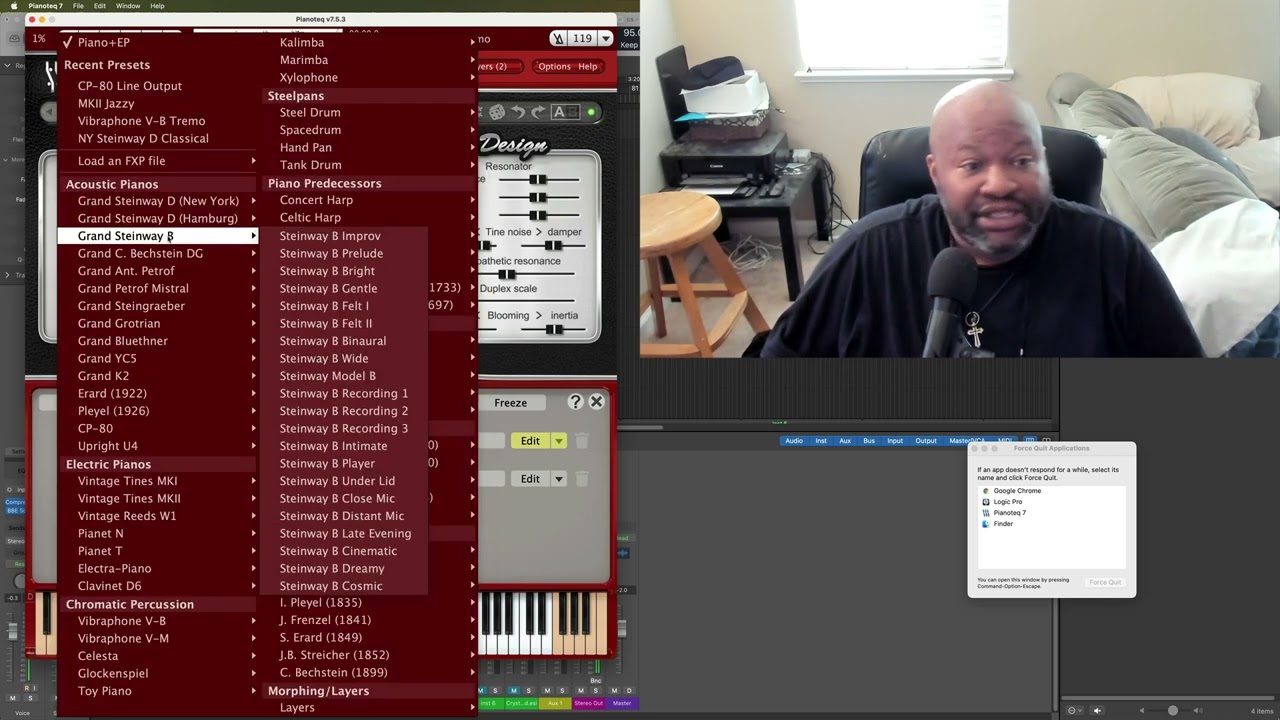The width and height of the screenshot is (1280, 720).
Task: Expand the Load an FXP file submenu
Action: [x=160, y=161]
